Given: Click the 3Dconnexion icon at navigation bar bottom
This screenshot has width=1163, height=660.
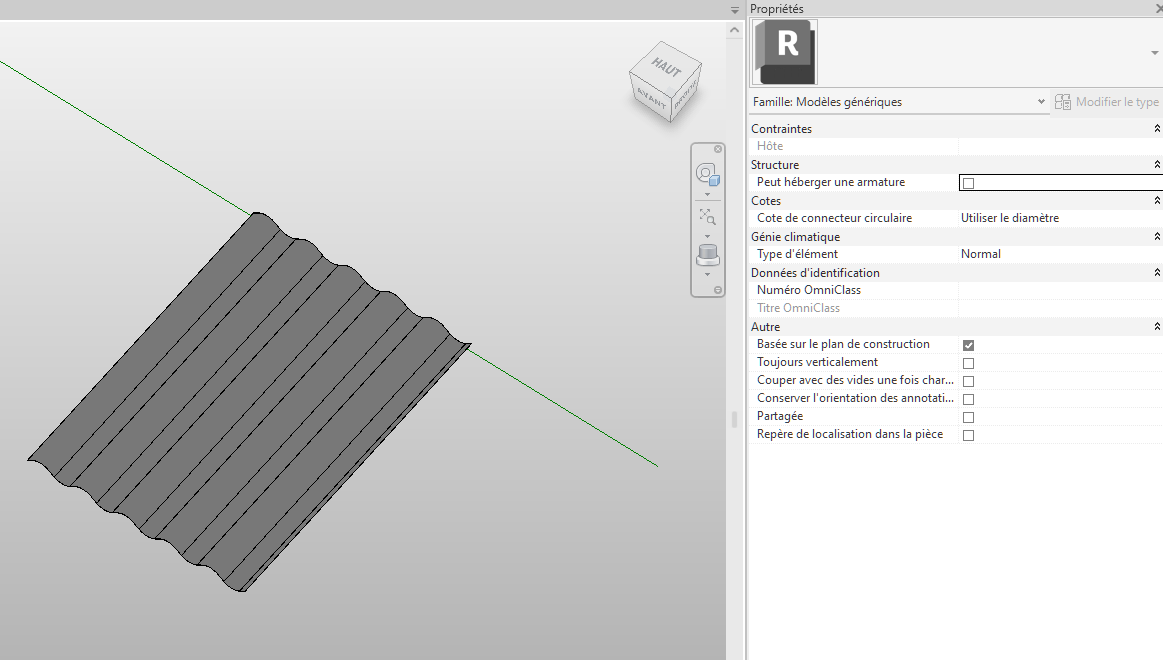Looking at the screenshot, I should point(707,254).
